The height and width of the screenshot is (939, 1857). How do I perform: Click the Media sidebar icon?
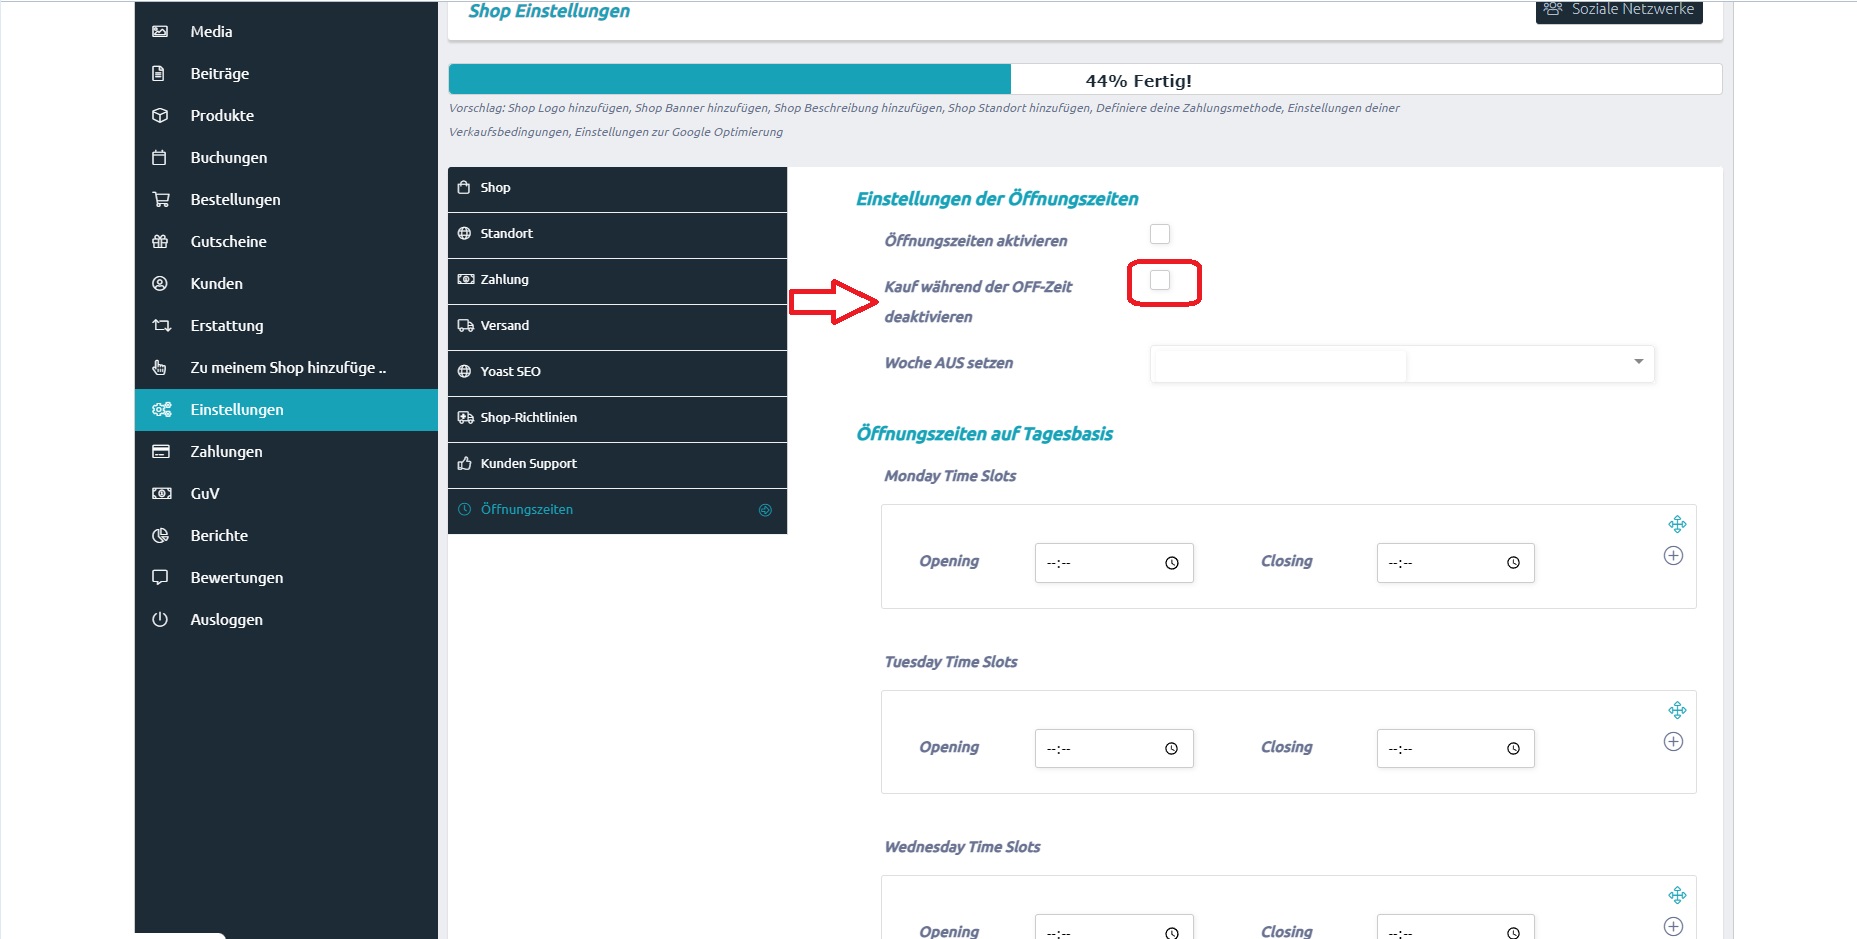[160, 31]
